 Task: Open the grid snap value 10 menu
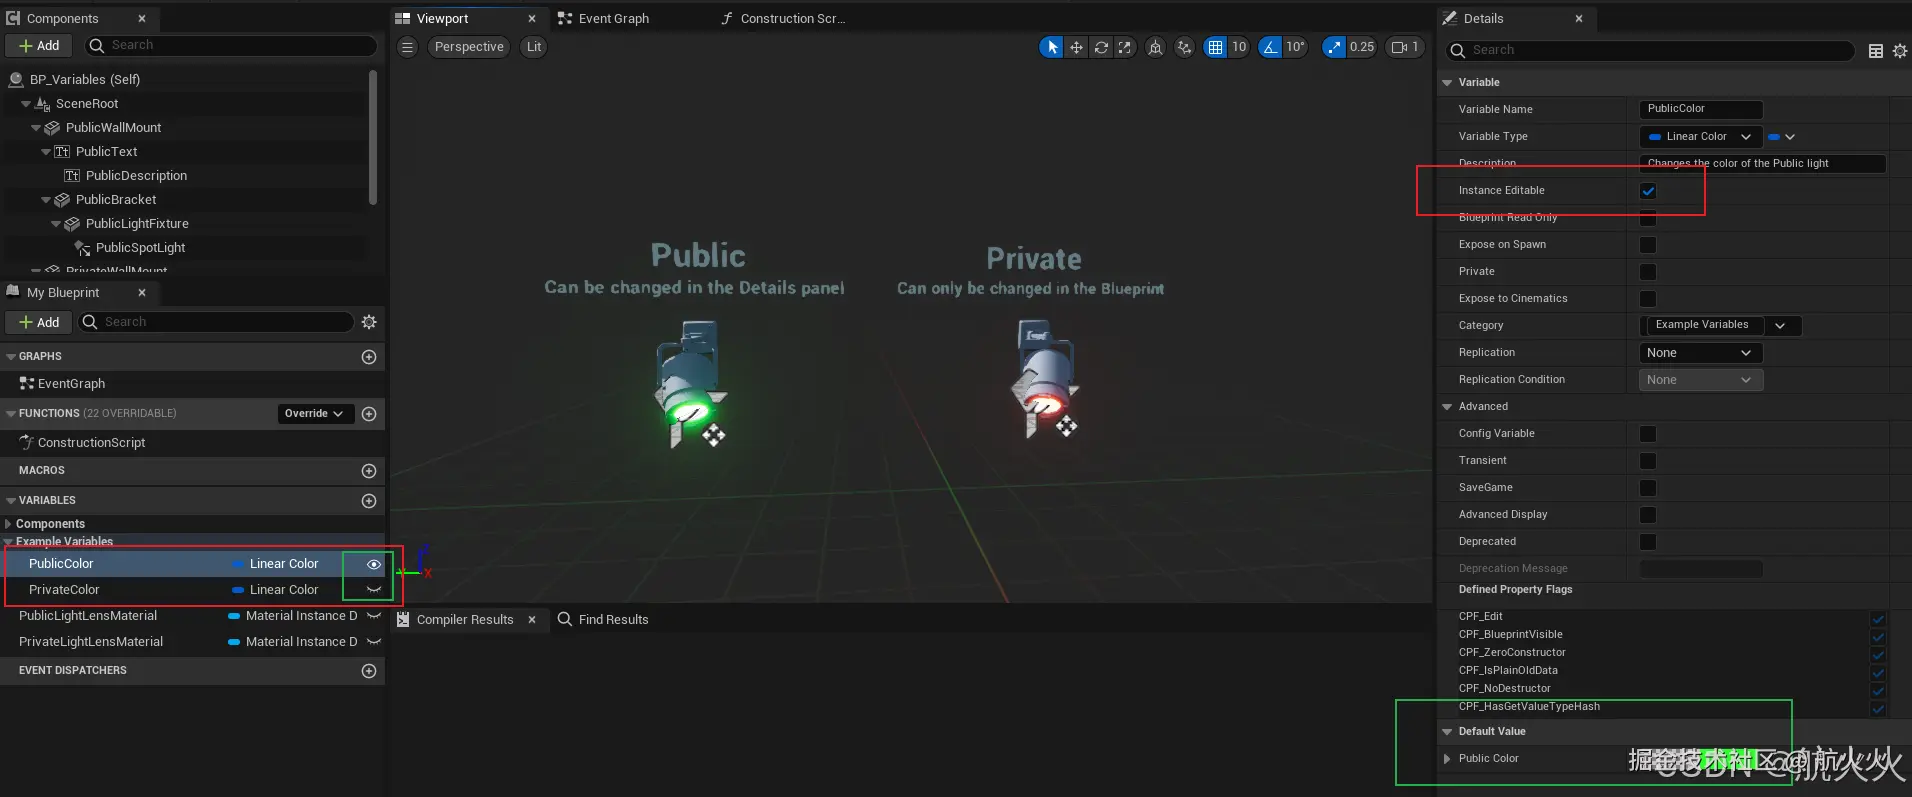[x=1239, y=47]
